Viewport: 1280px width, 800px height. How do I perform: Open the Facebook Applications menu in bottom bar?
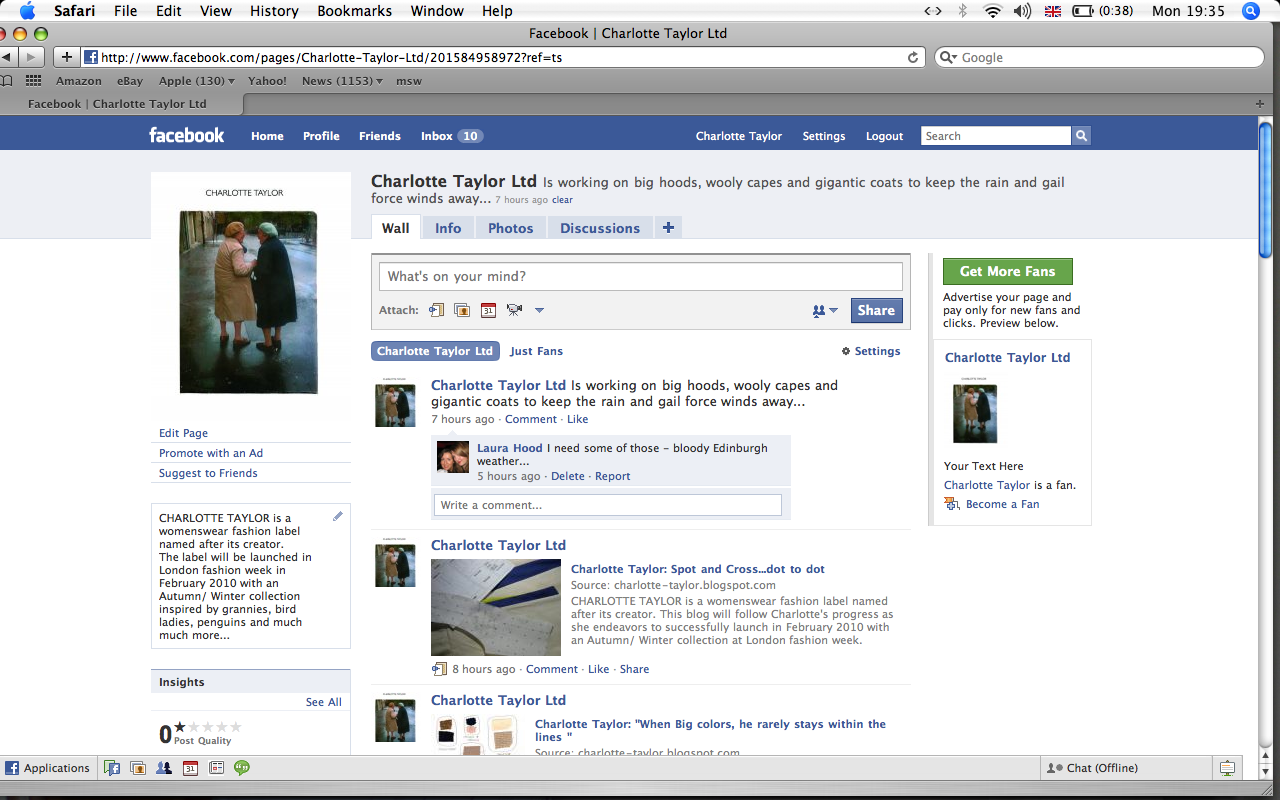click(48, 768)
